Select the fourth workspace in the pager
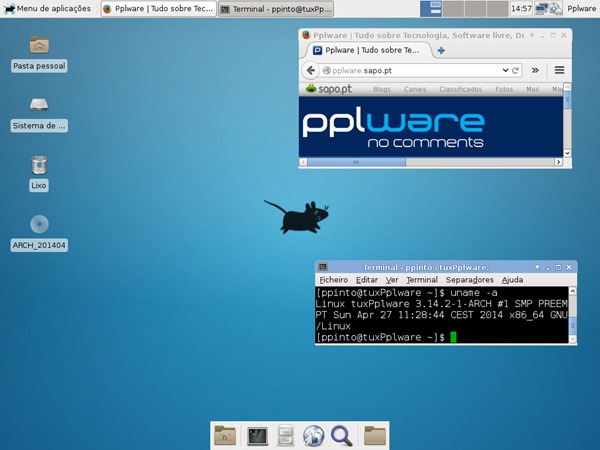Screen dimensions: 600x450 click(x=497, y=8)
